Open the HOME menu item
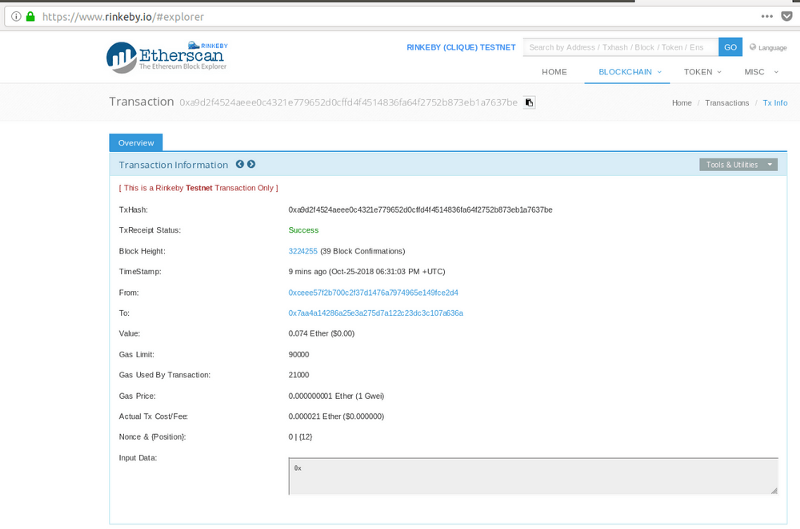The image size is (800, 529). (554, 72)
